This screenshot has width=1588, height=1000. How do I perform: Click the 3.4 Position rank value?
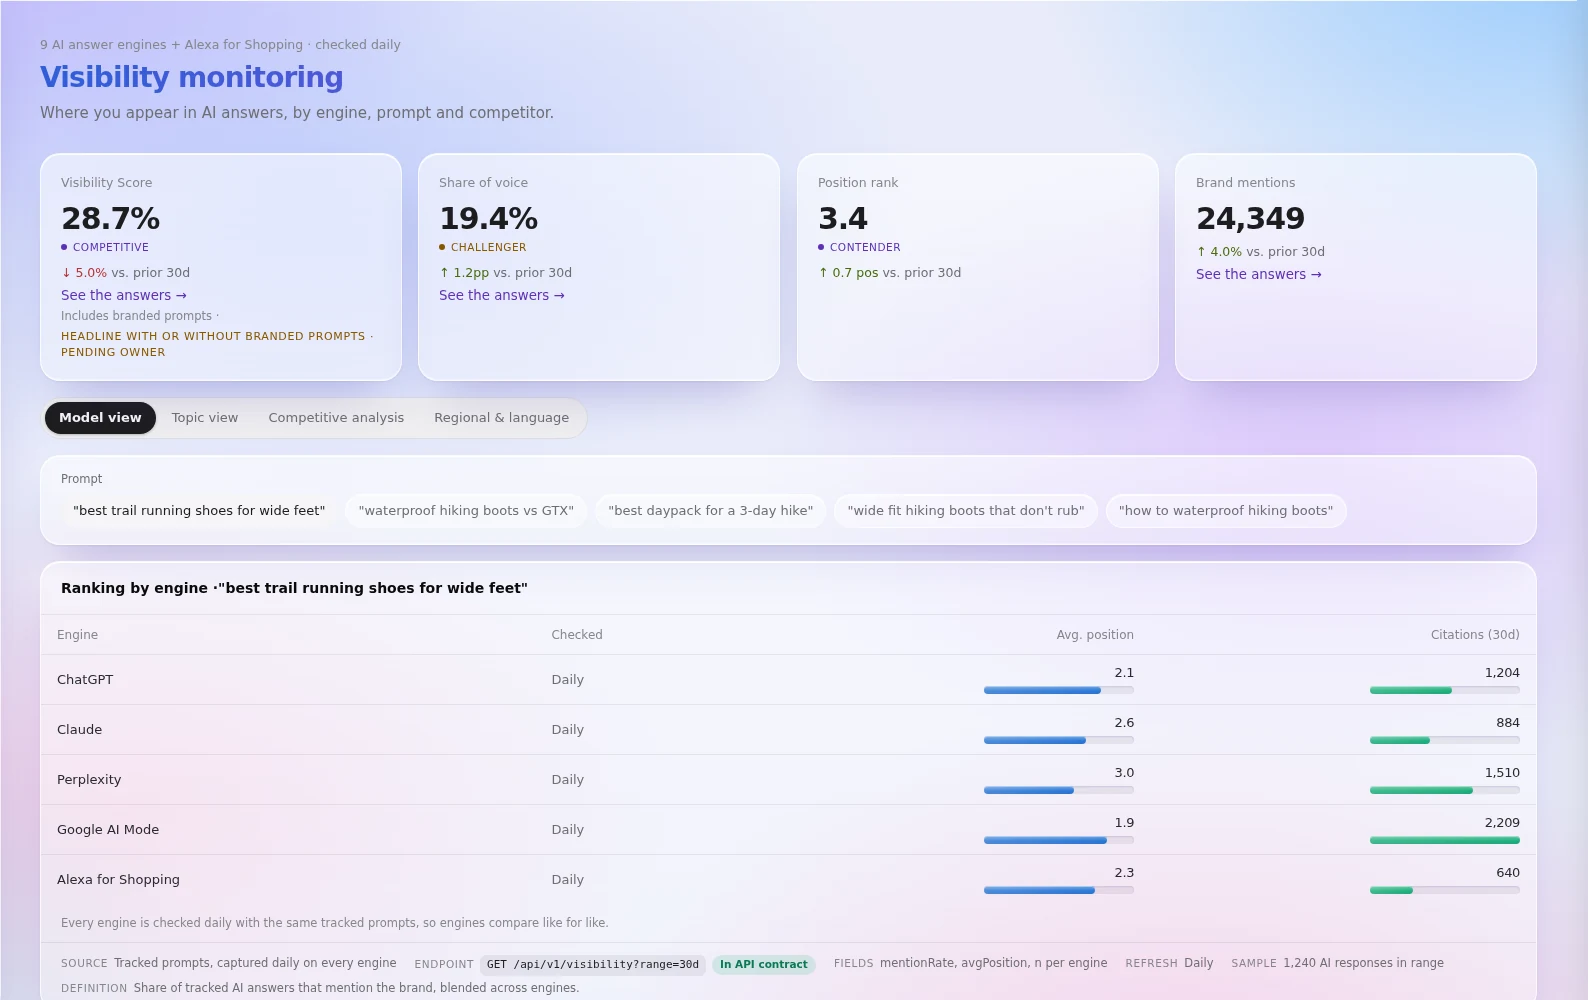pyautogui.click(x=843, y=218)
